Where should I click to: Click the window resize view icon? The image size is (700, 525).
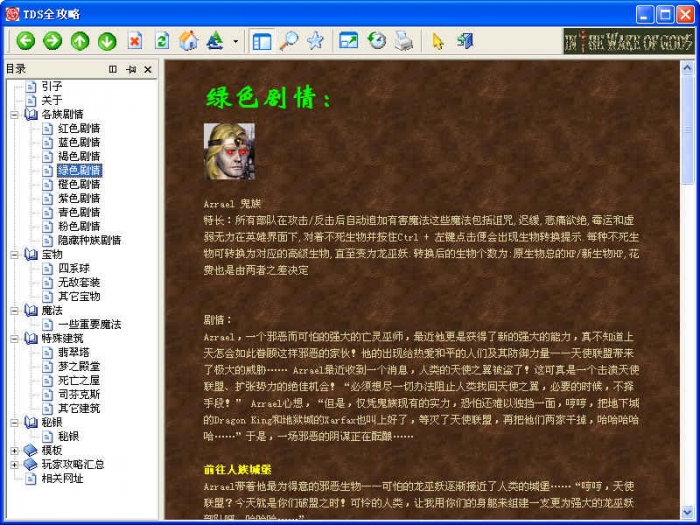[x=349, y=41]
